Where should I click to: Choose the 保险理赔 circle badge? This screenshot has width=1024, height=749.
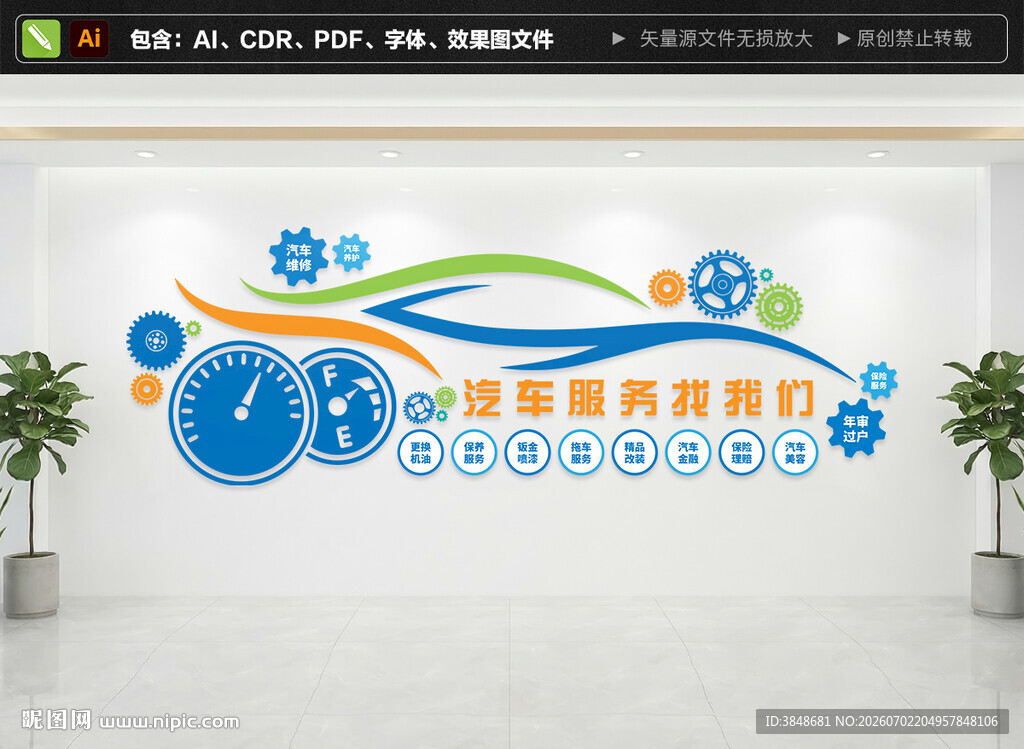(x=742, y=453)
